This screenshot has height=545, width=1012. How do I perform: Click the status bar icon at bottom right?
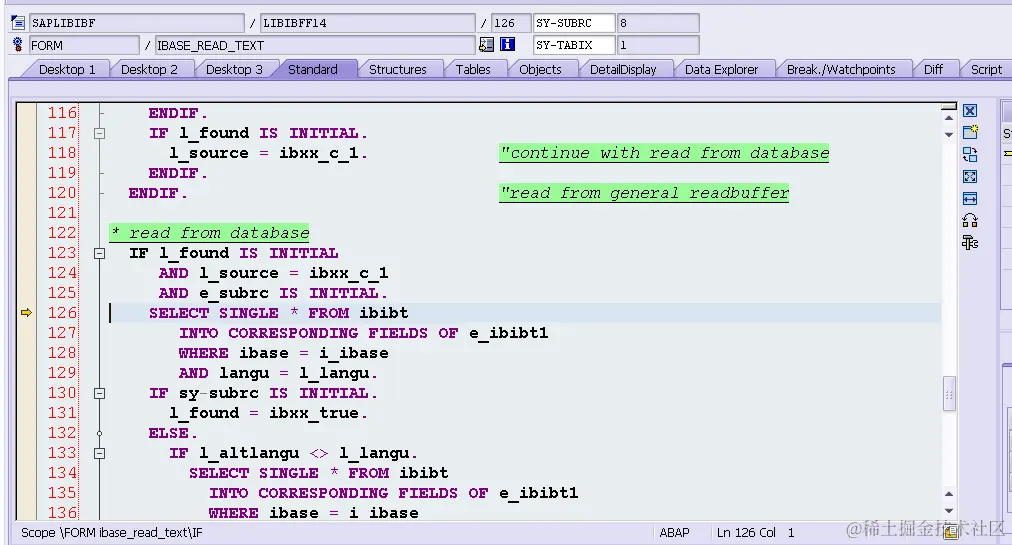[950, 533]
